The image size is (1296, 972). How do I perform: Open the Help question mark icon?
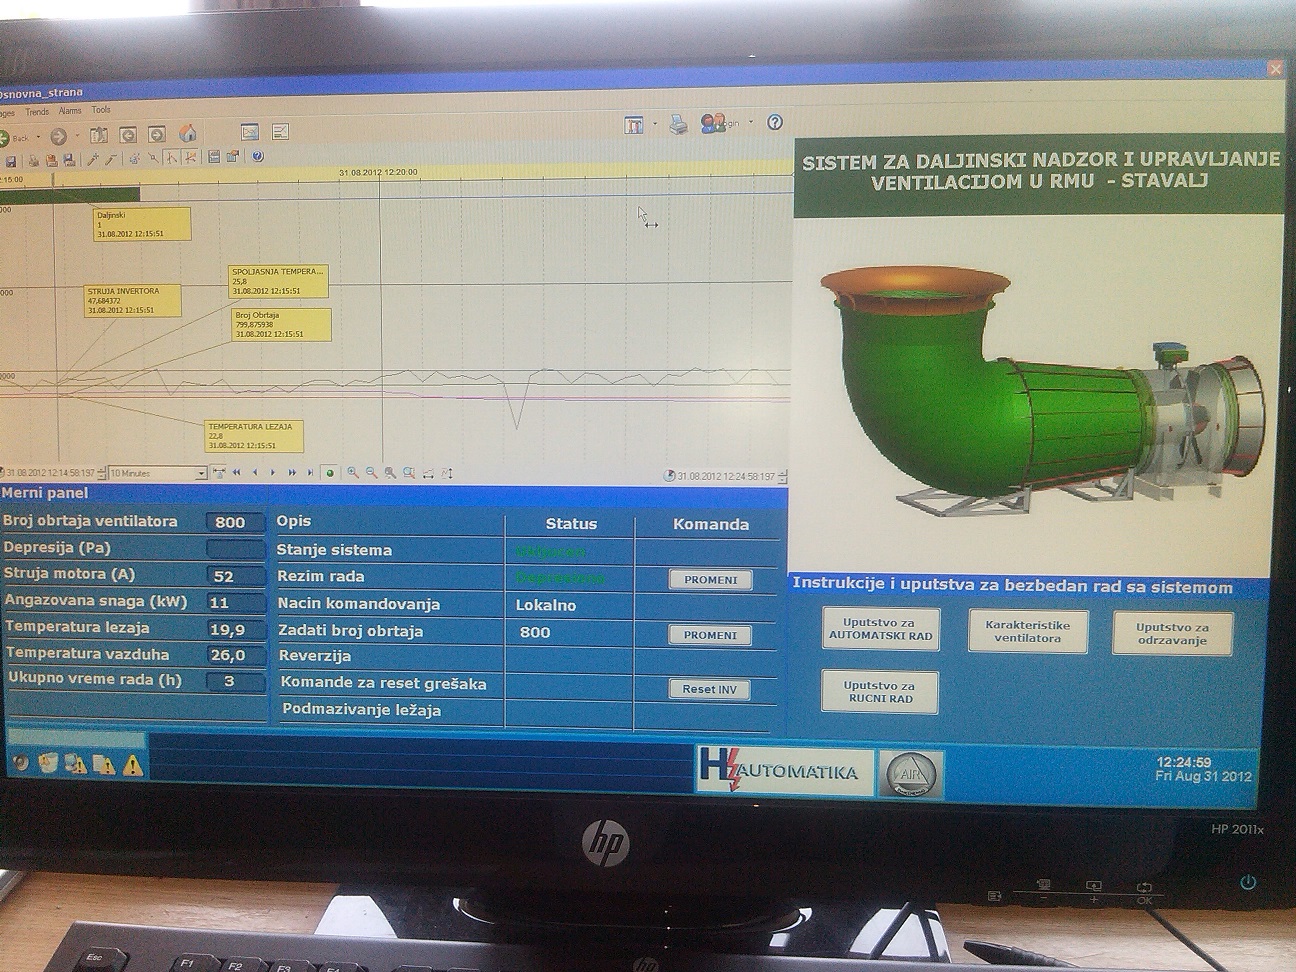774,122
